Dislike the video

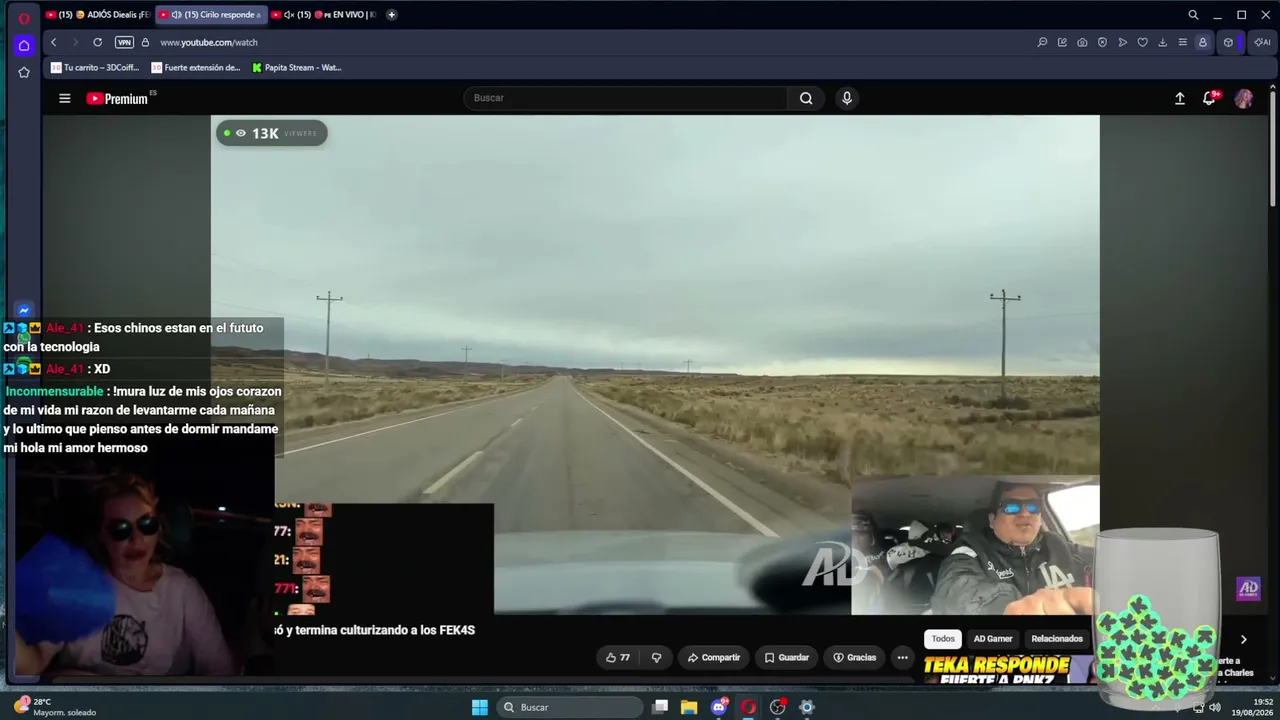(x=657, y=657)
